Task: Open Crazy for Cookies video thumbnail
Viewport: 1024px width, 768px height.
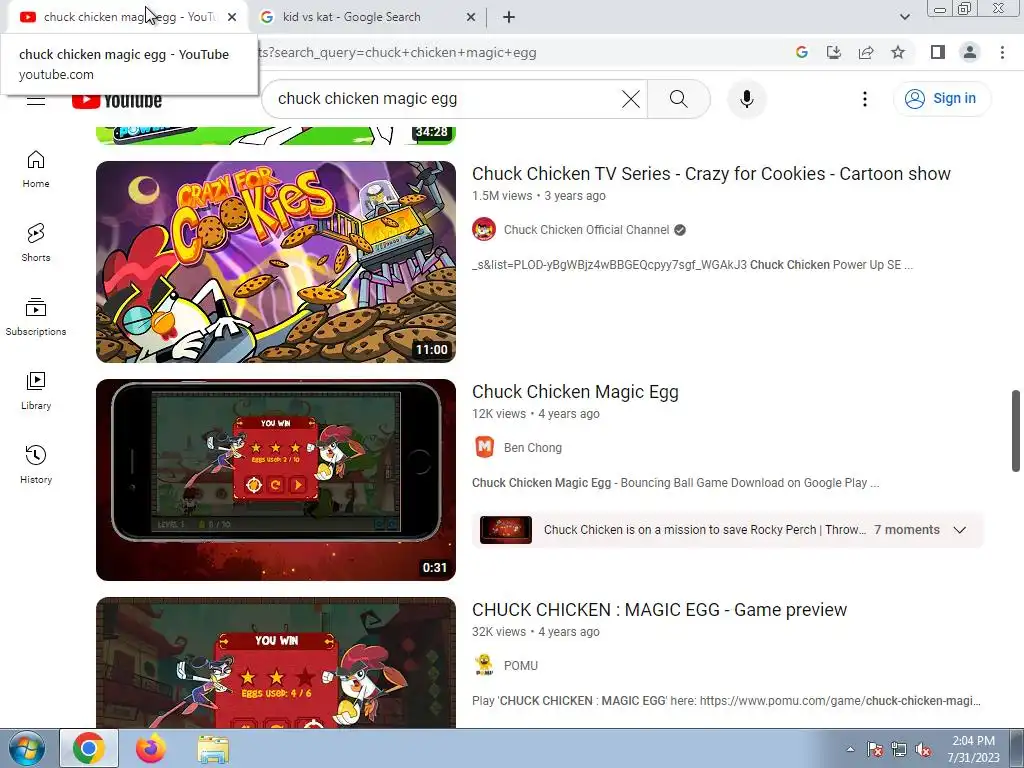Action: (x=276, y=262)
